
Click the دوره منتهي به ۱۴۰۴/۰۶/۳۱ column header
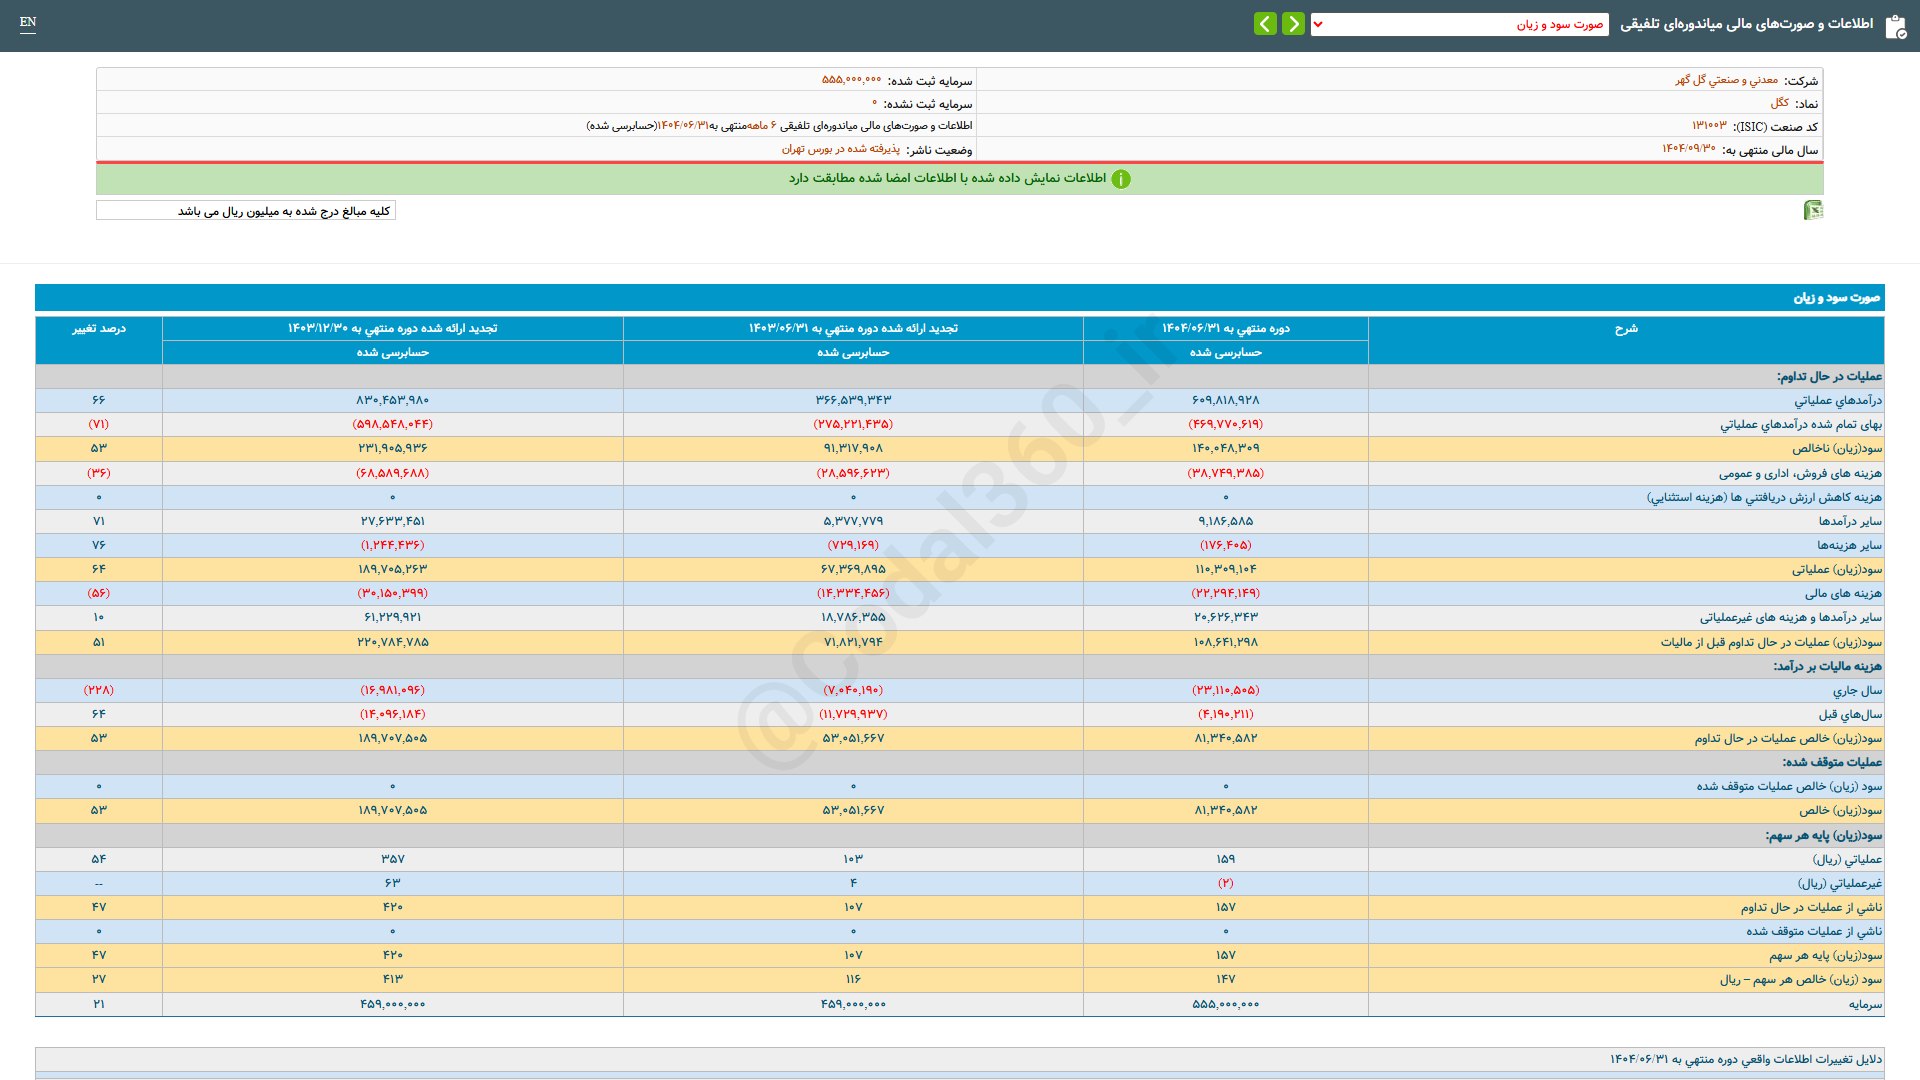(1225, 329)
